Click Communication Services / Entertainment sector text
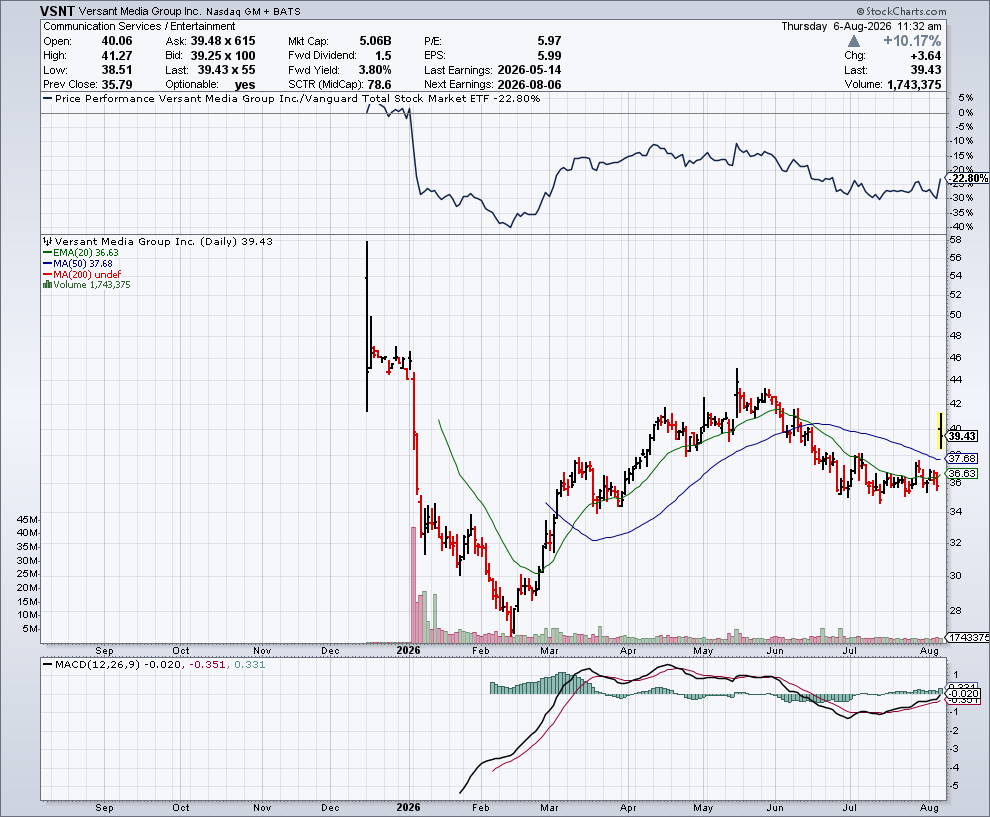Viewport: 990px width, 817px height. [139, 27]
